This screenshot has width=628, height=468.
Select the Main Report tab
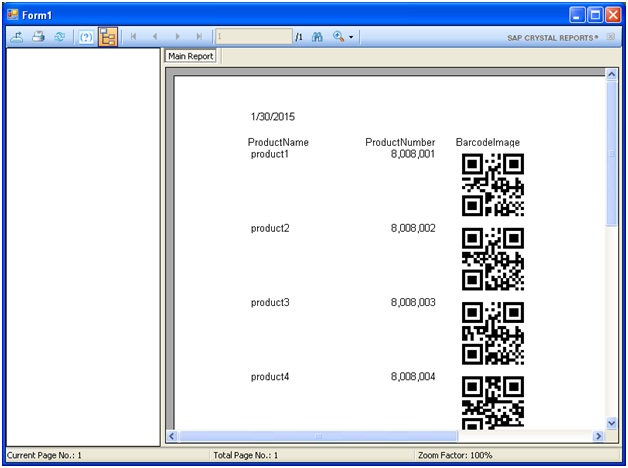pyautogui.click(x=191, y=56)
